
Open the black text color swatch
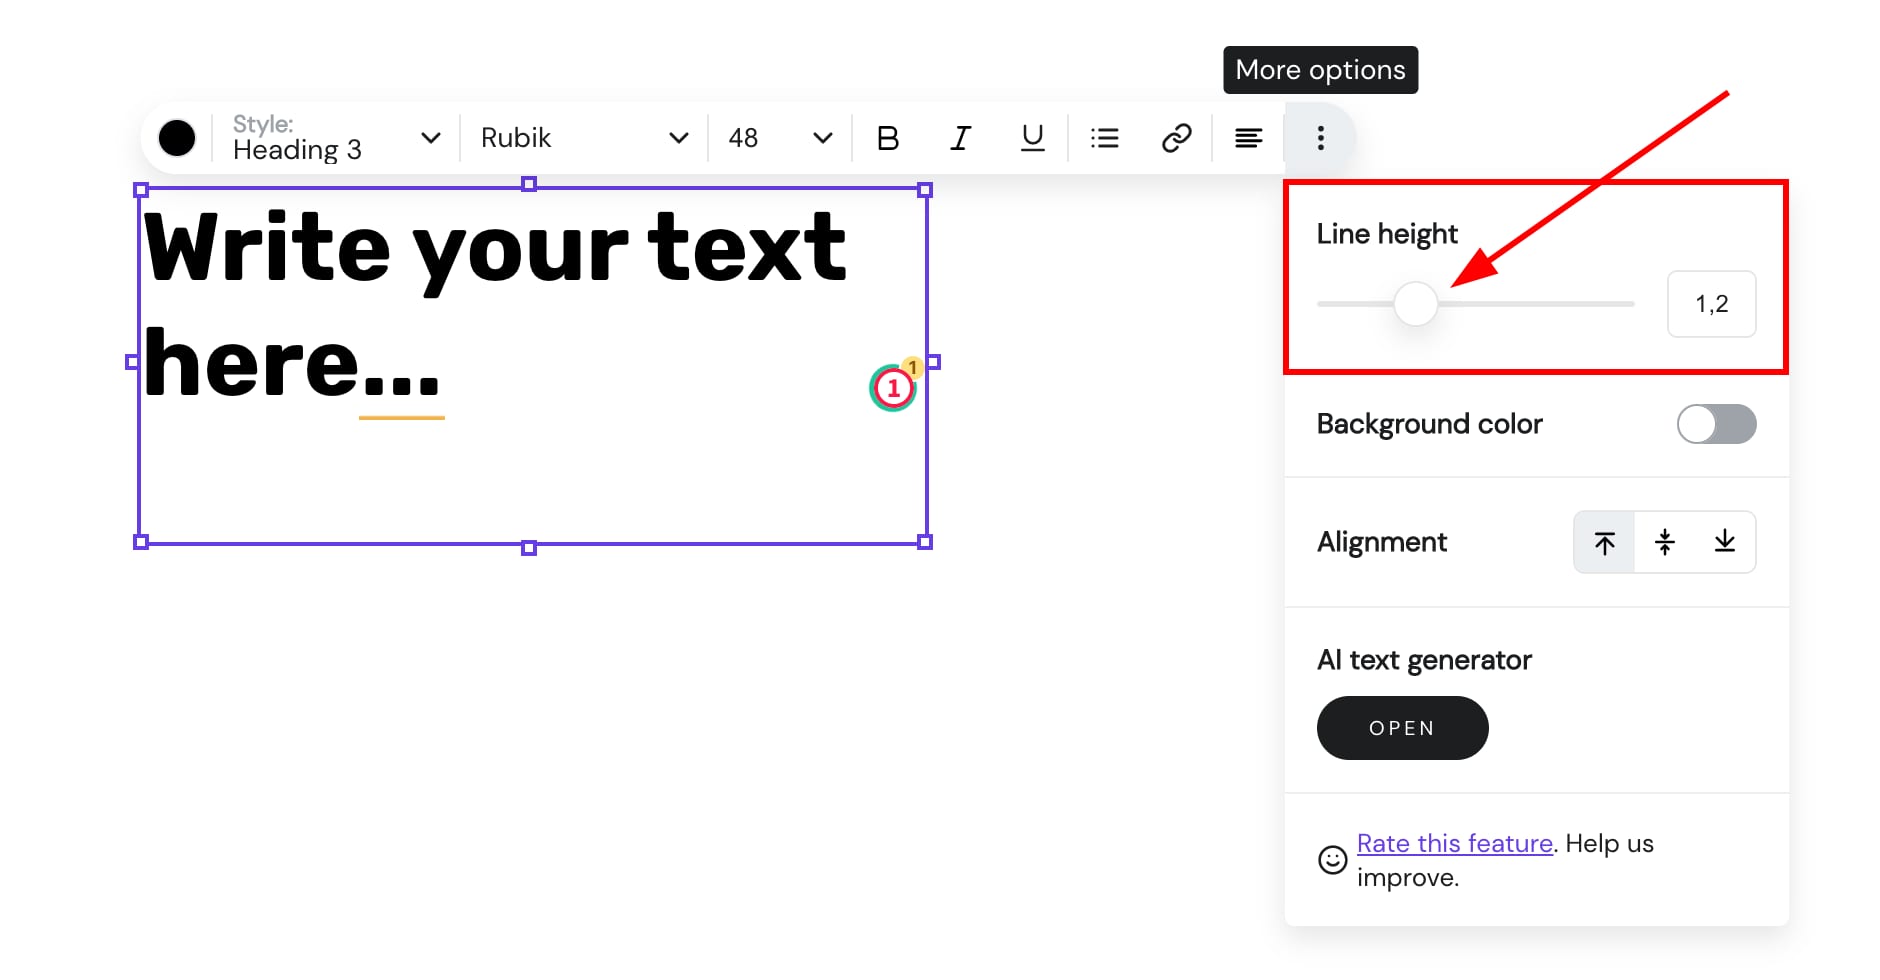click(x=177, y=138)
